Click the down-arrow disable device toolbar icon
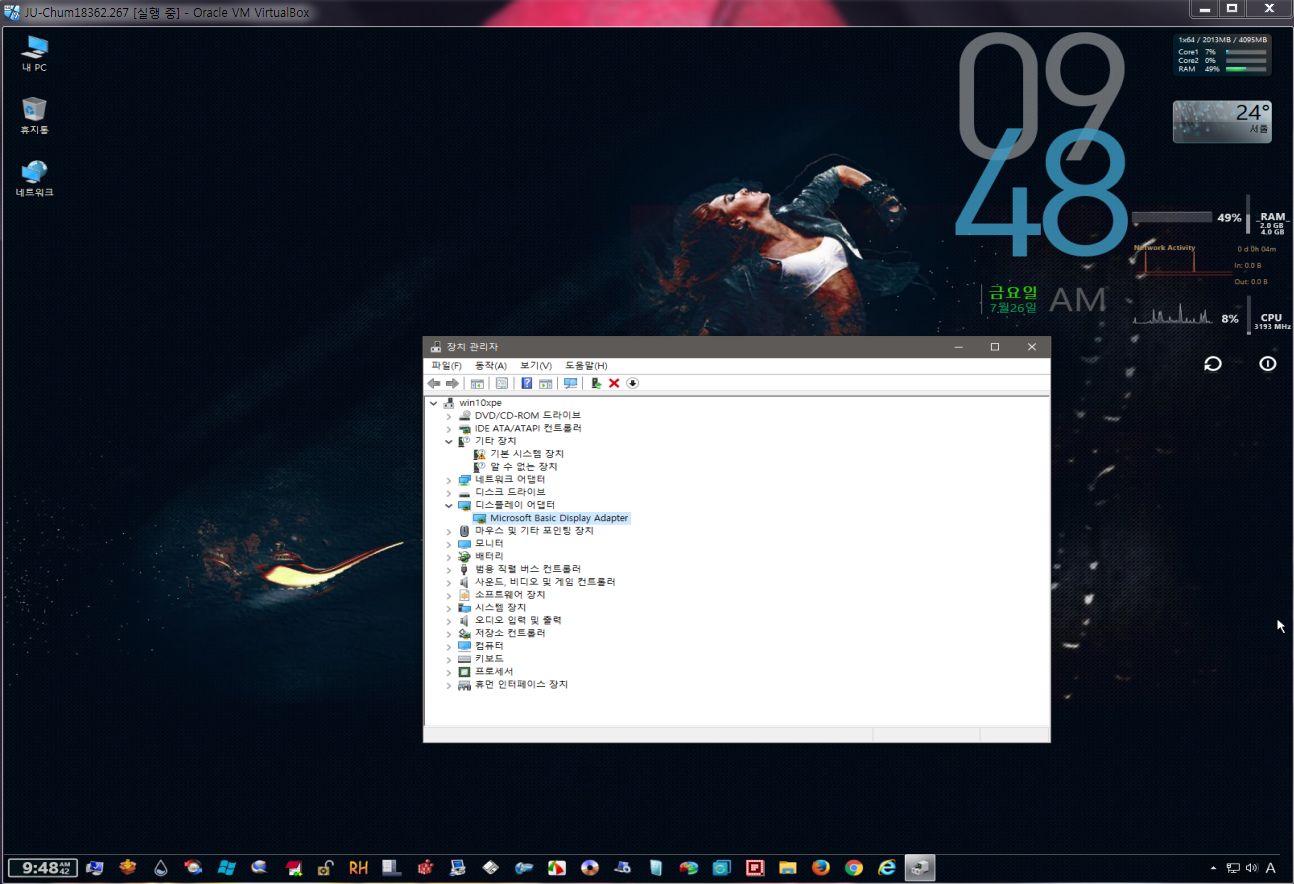This screenshot has width=1294, height=884. pos(632,383)
